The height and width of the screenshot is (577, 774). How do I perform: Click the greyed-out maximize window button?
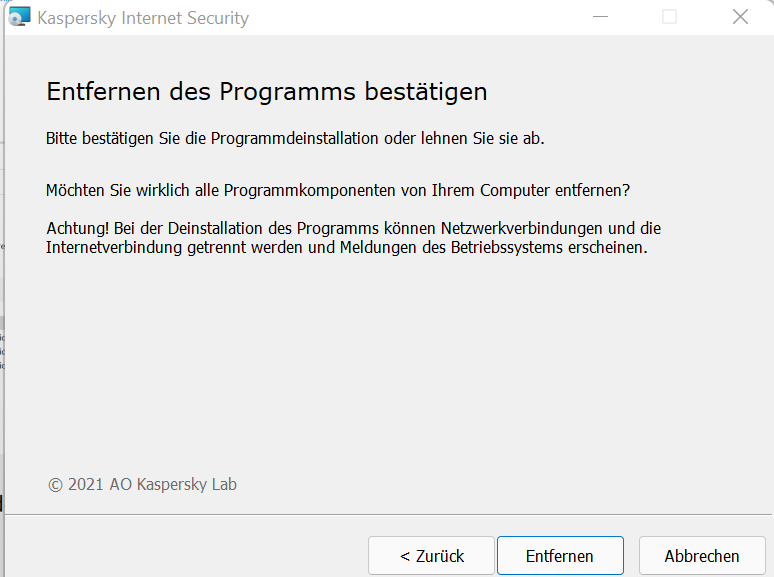click(x=669, y=17)
